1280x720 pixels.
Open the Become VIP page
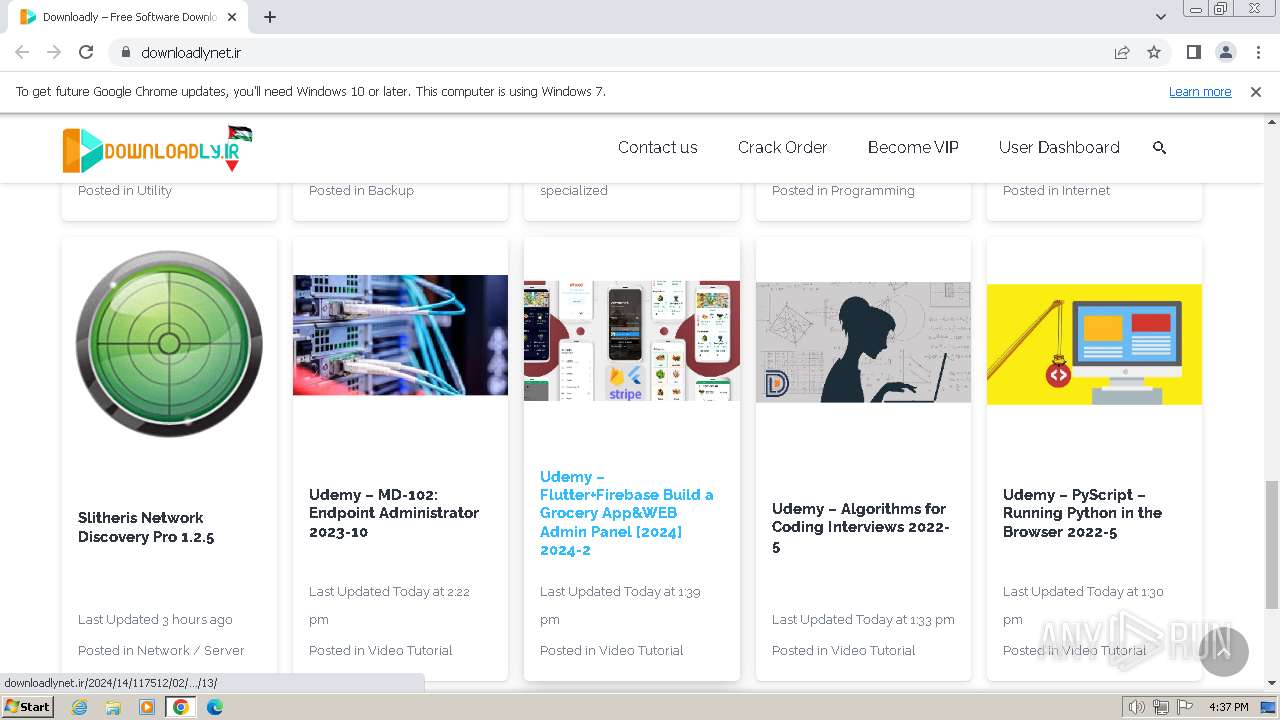(913, 147)
